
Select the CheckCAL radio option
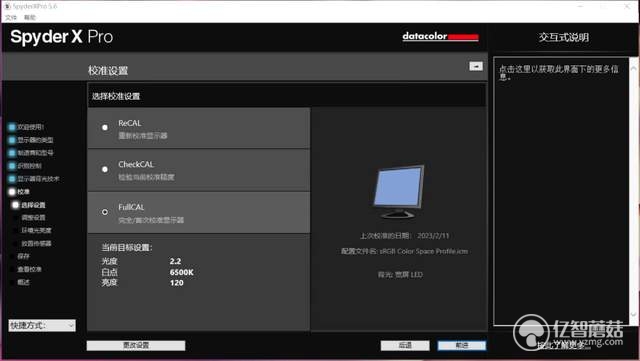click(105, 169)
